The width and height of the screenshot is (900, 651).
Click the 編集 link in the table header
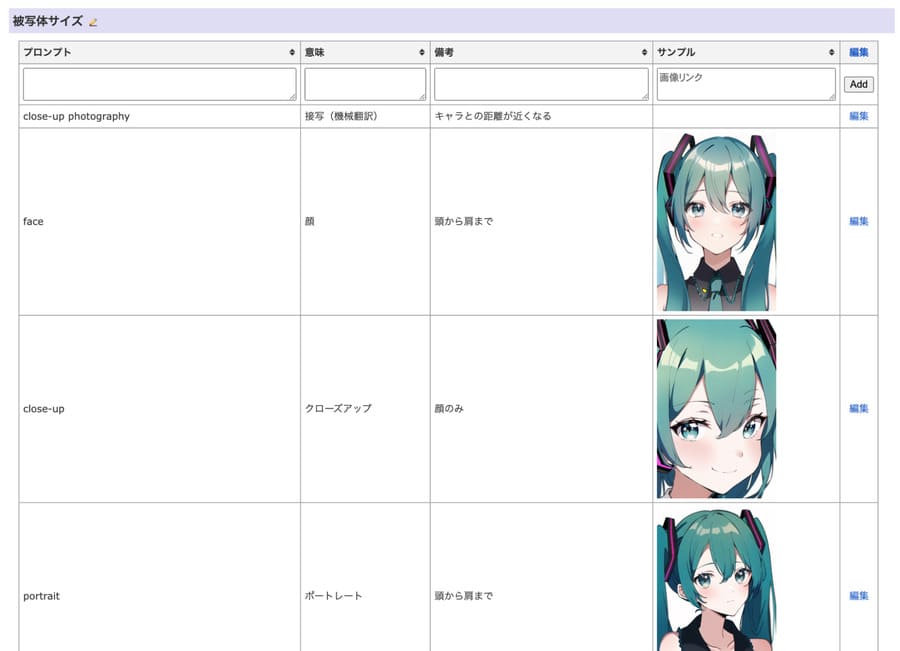pos(858,52)
